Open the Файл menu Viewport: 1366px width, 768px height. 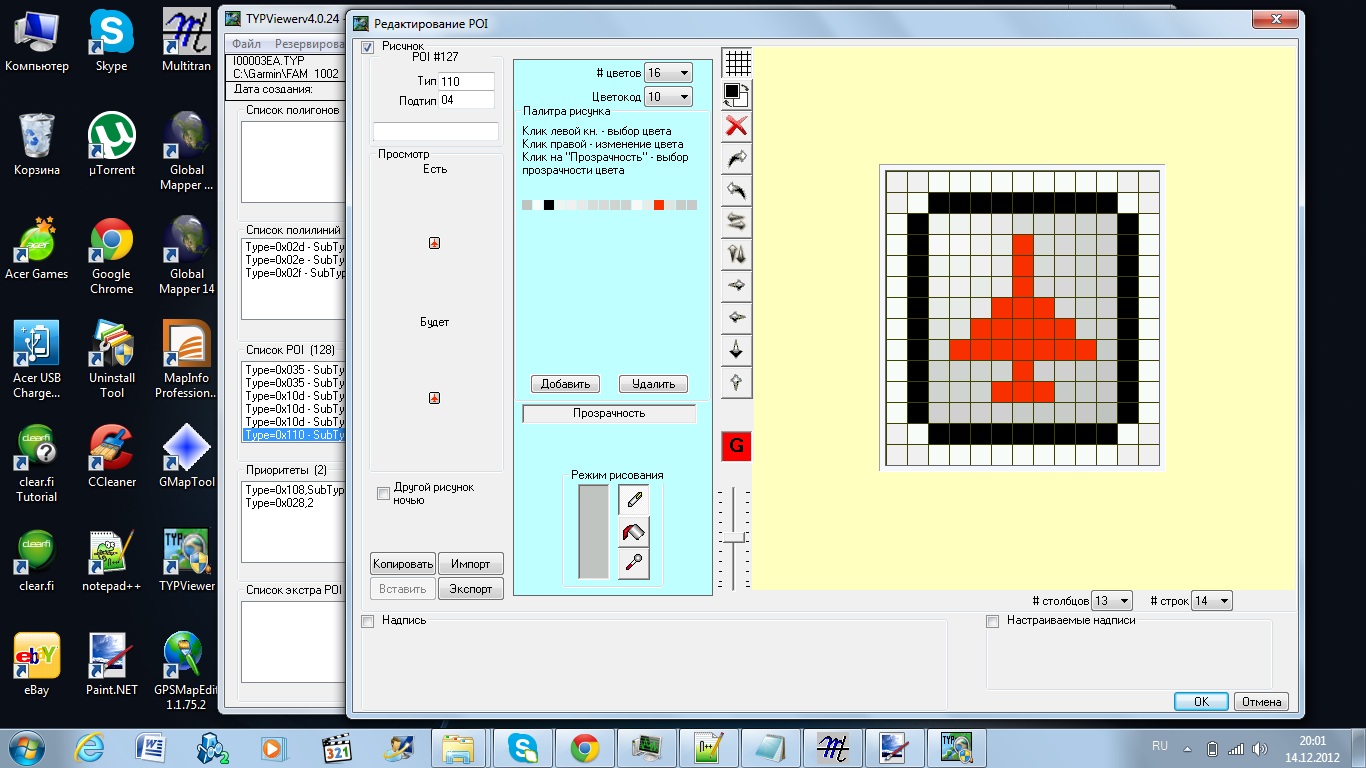click(x=246, y=44)
